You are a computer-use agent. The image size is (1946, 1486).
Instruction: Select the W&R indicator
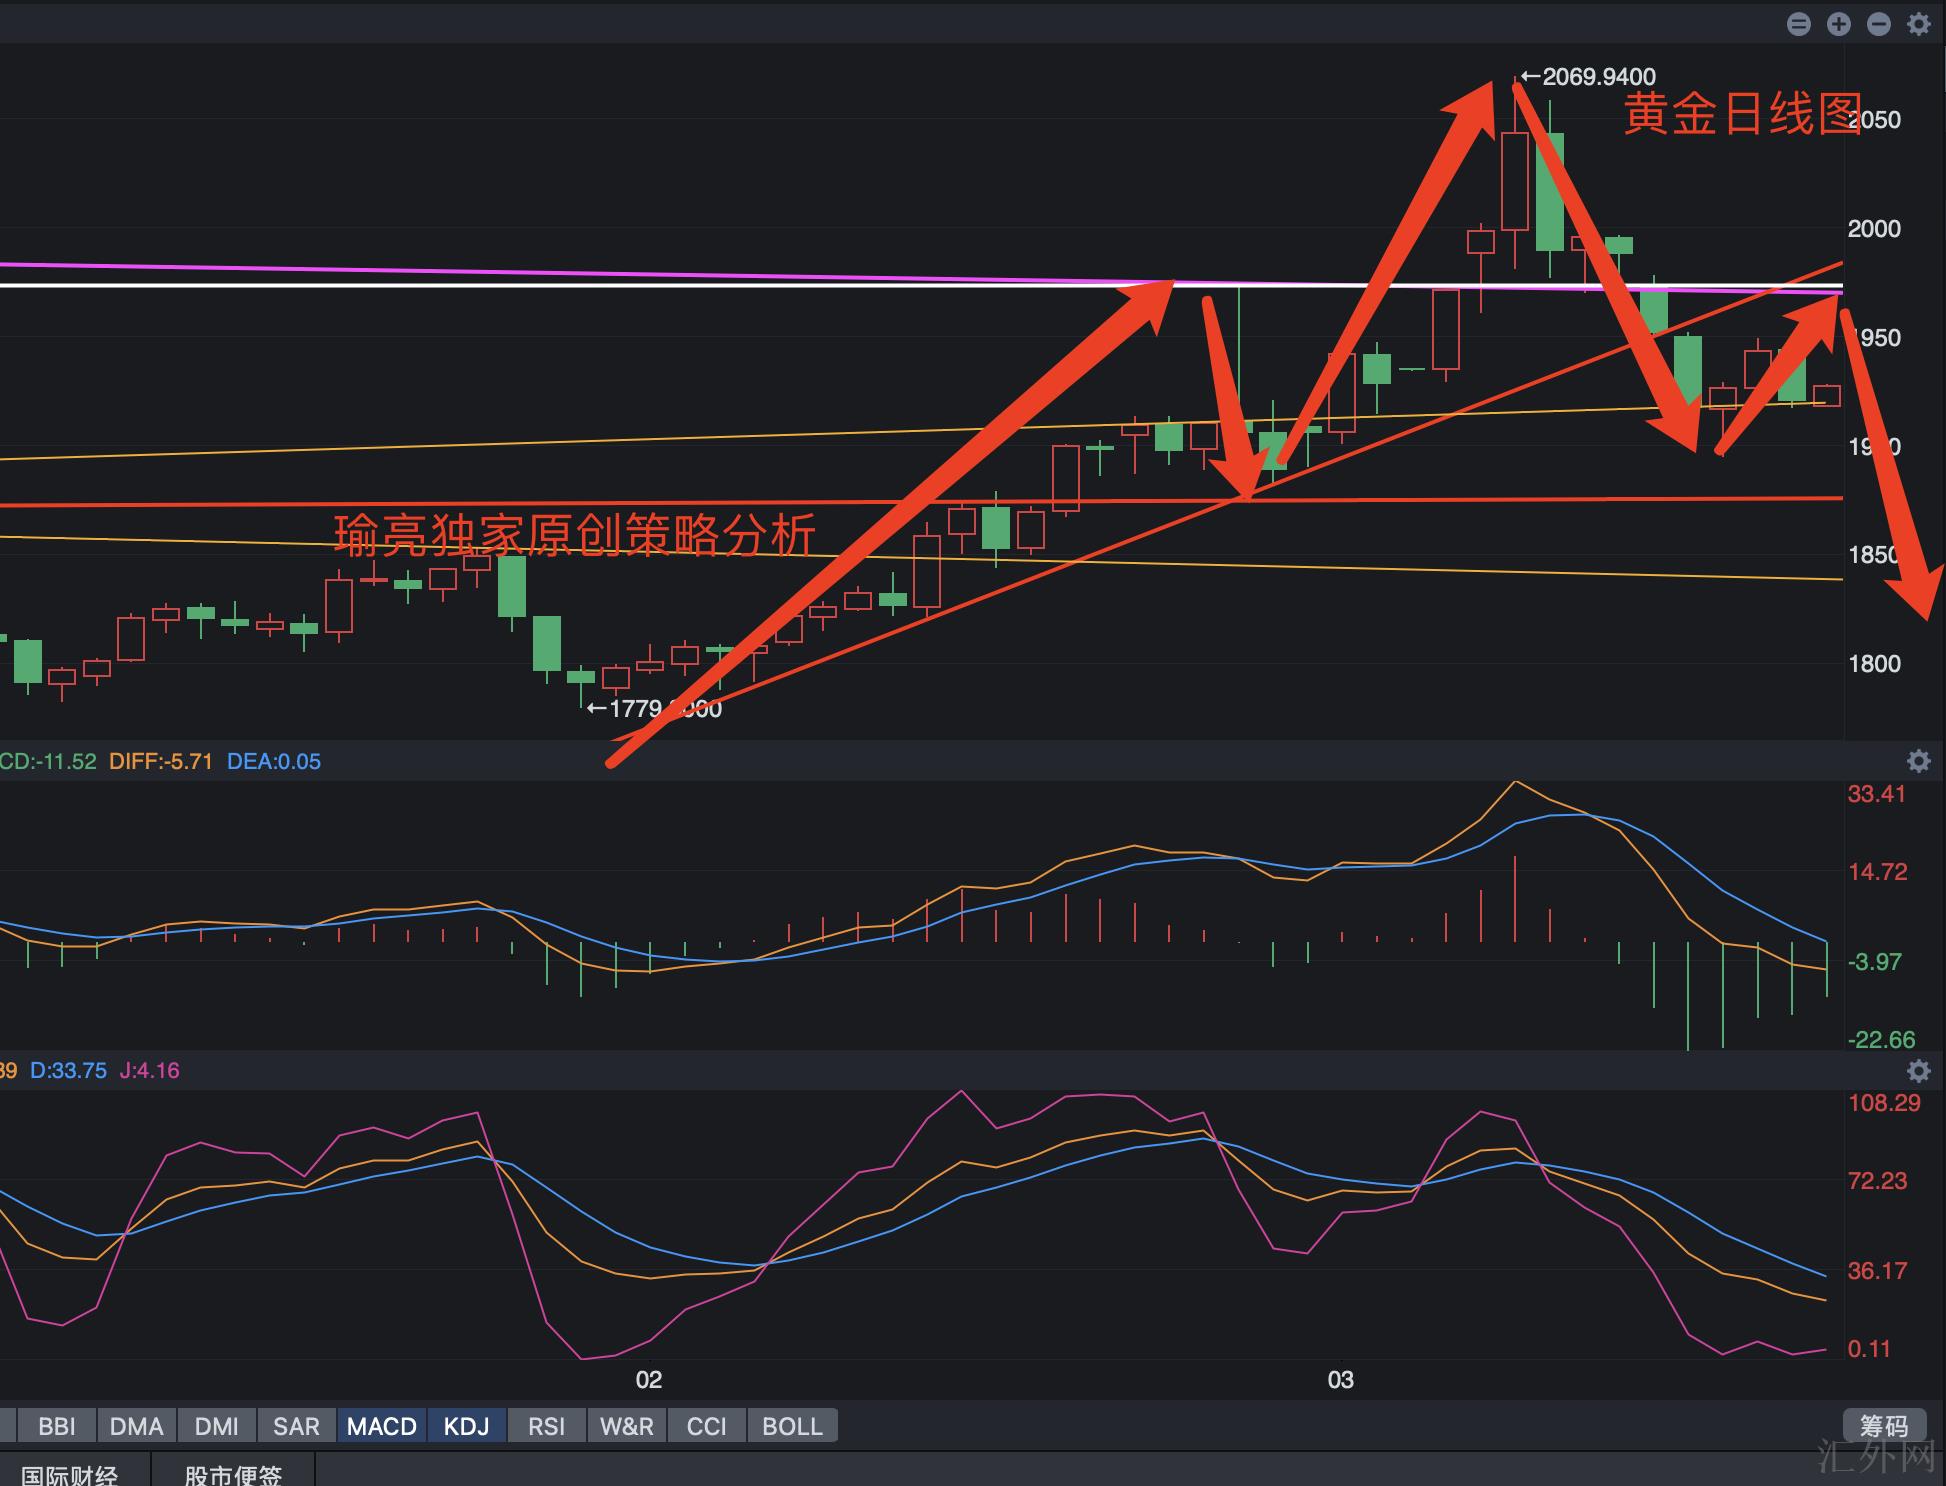click(x=626, y=1426)
